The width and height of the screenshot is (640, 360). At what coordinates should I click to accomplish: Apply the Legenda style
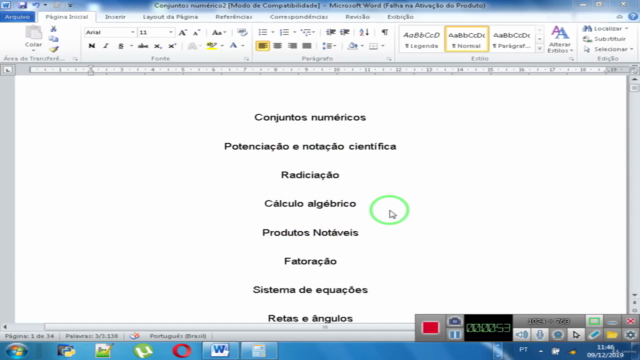[422, 39]
